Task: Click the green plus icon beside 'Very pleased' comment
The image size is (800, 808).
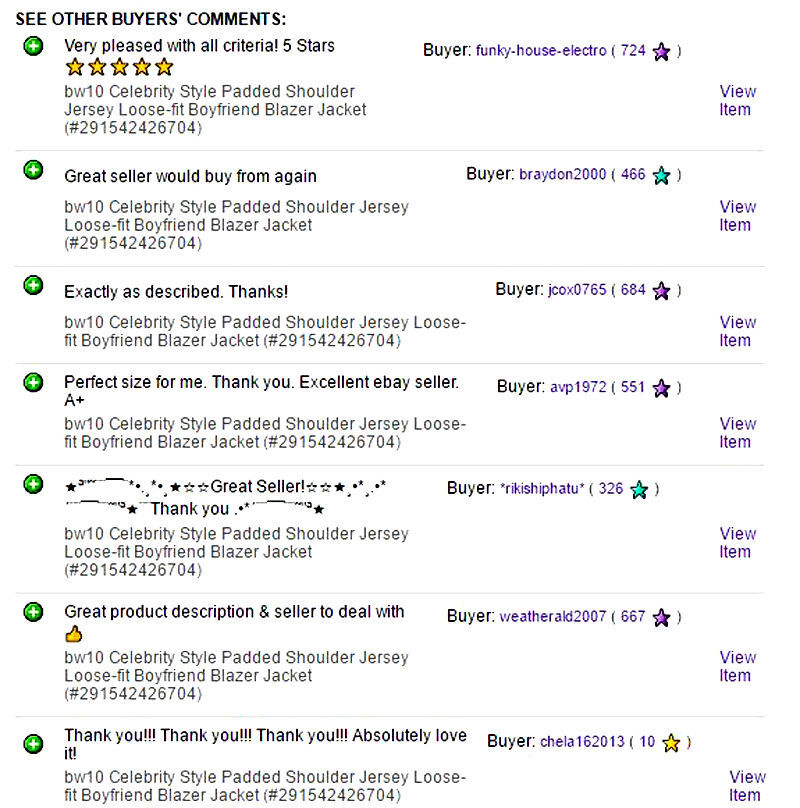Action: tap(34, 46)
